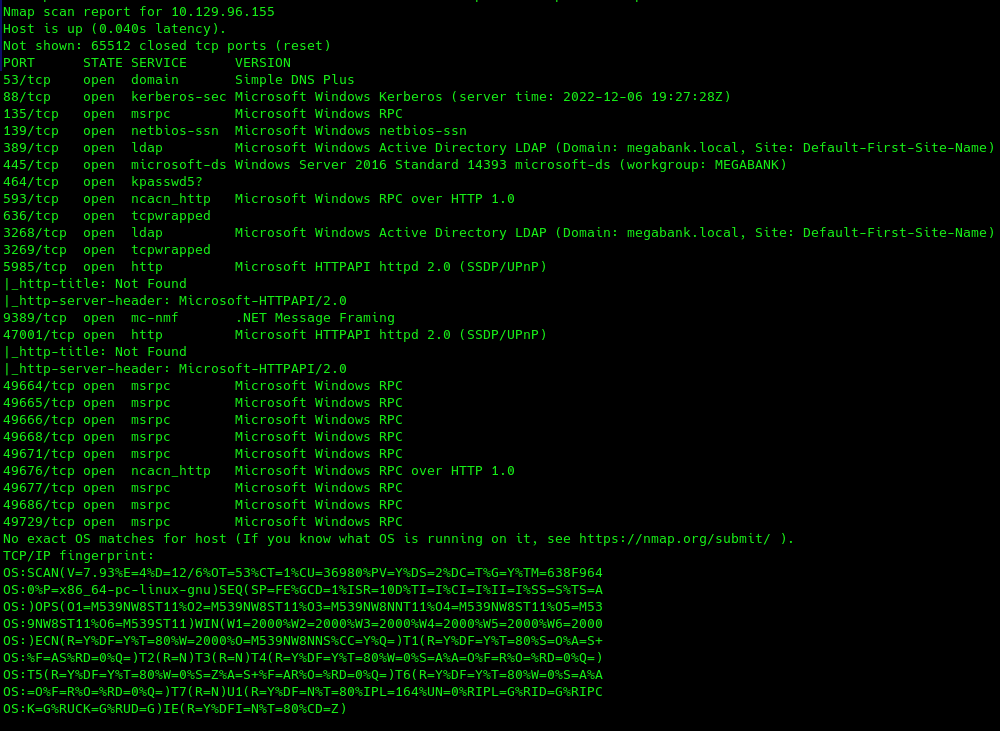The image size is (1000, 731).
Task: Click the .NET Message Framing version text
Action: [315, 318]
